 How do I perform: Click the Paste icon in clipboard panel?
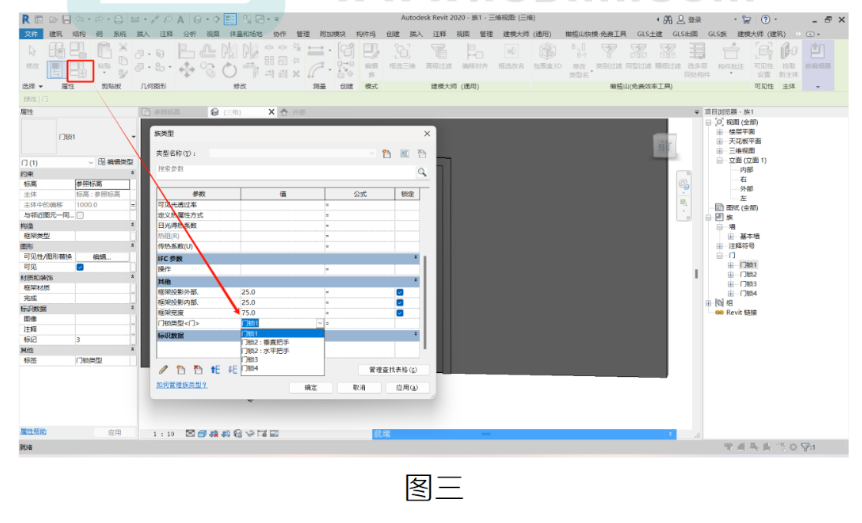coord(104,51)
